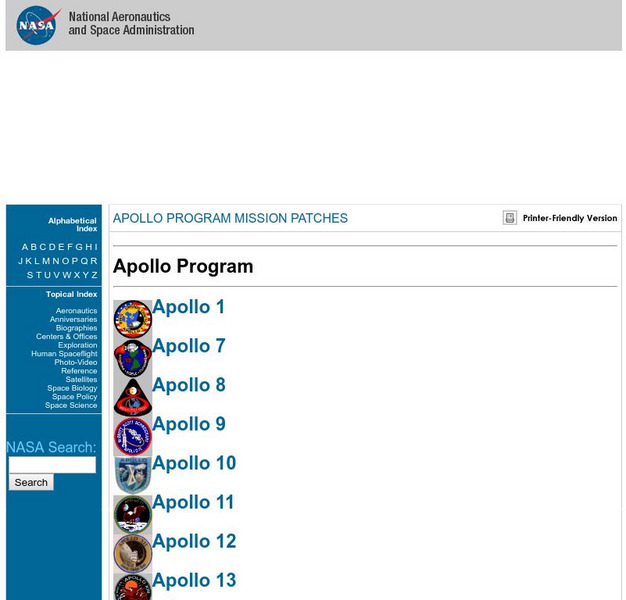The height and width of the screenshot is (600, 626).
Task: Open the Apollo 9 mission patch image
Action: 133,436
